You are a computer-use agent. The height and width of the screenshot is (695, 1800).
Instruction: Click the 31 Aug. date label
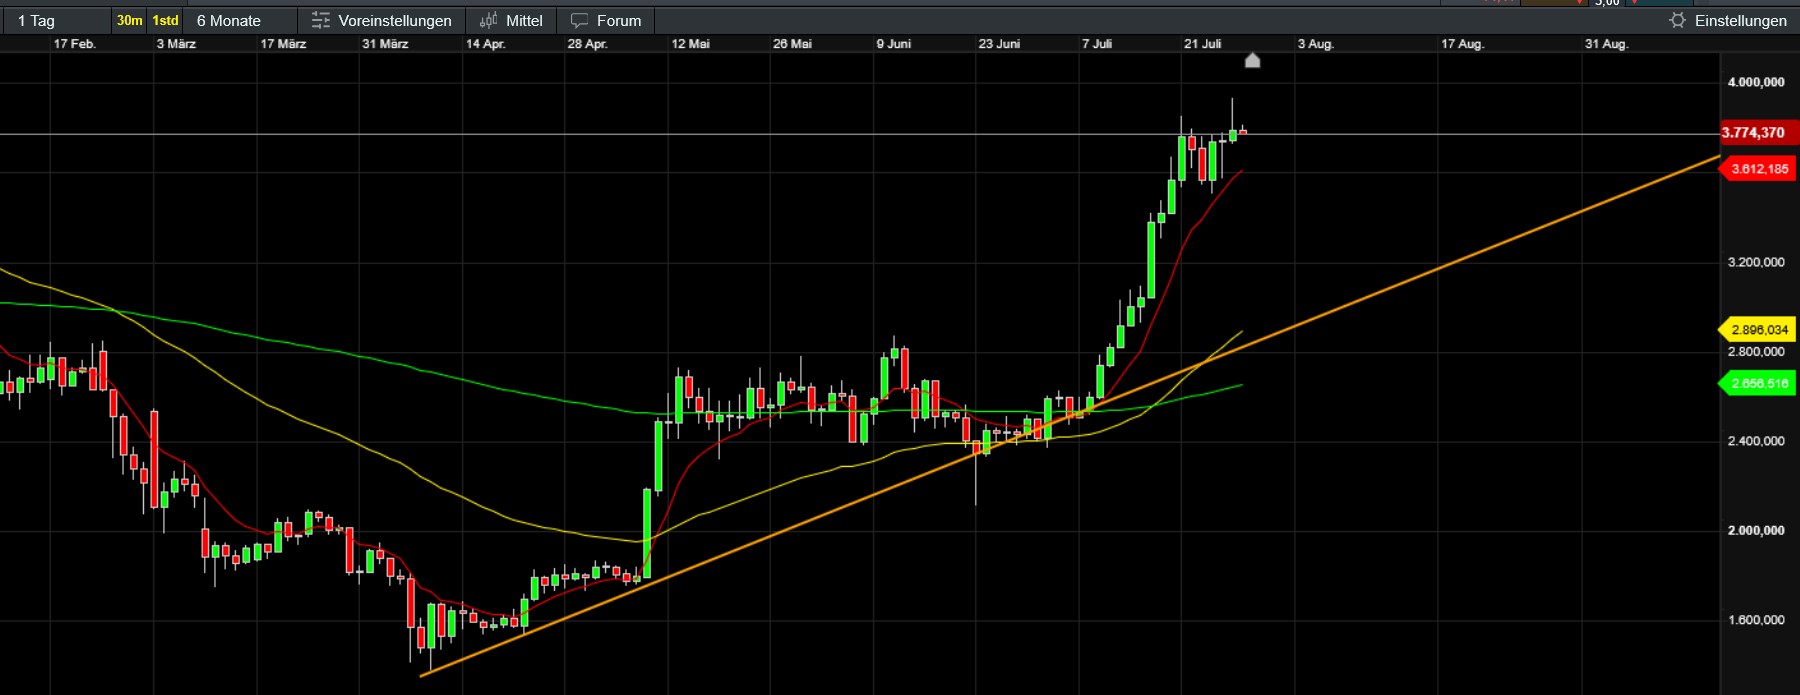point(1607,44)
